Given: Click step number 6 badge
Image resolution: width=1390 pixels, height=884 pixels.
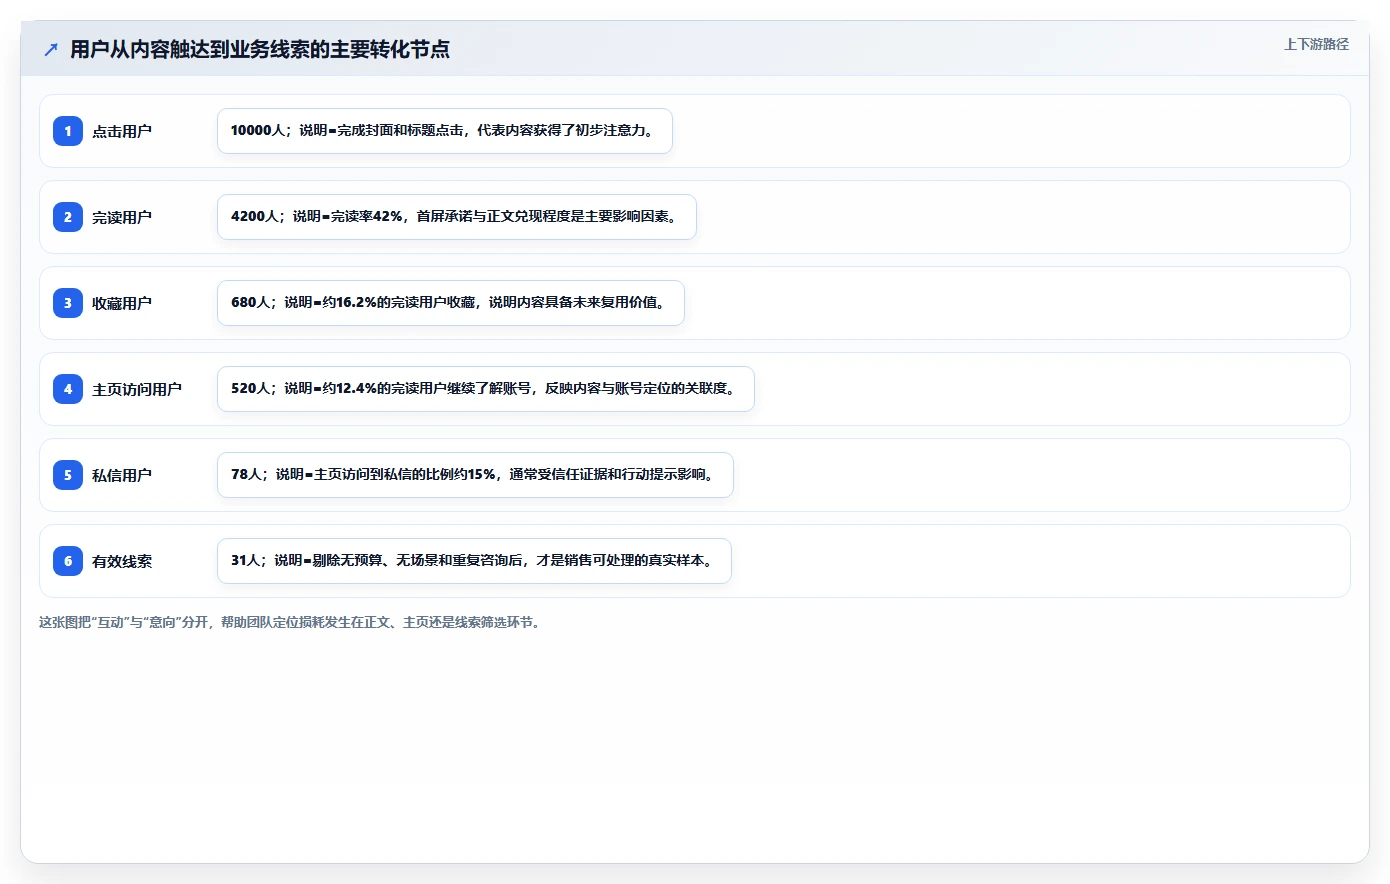Looking at the screenshot, I should click(x=68, y=561).
